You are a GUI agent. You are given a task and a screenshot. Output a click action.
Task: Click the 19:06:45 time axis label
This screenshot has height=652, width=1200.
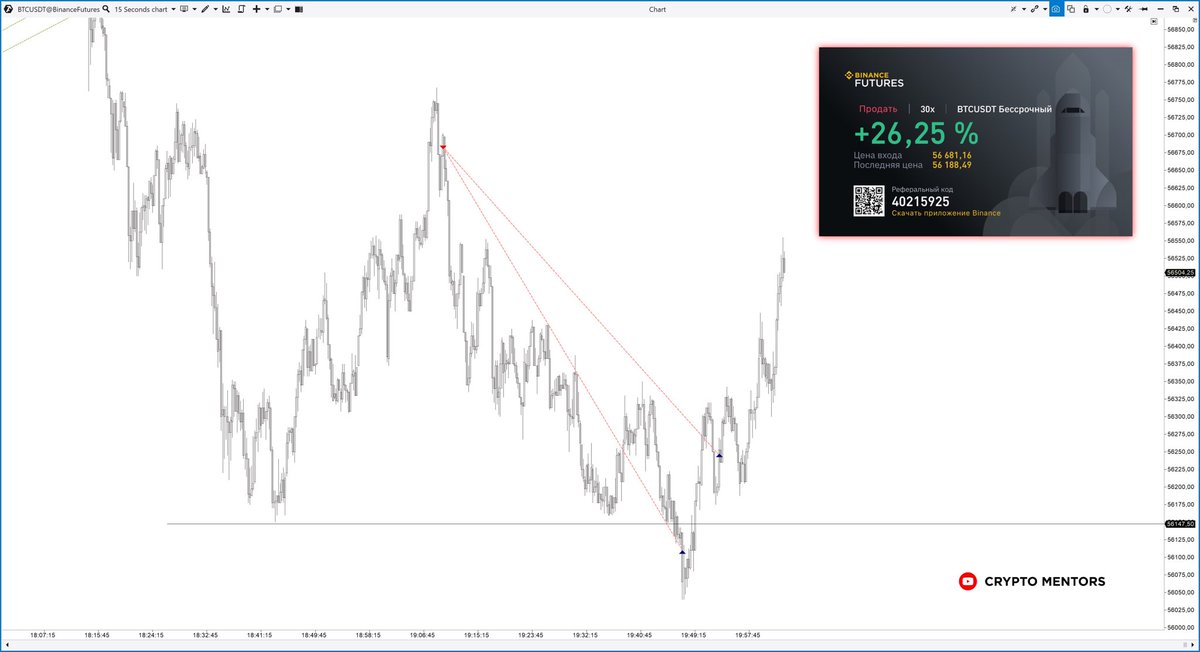tap(423, 634)
